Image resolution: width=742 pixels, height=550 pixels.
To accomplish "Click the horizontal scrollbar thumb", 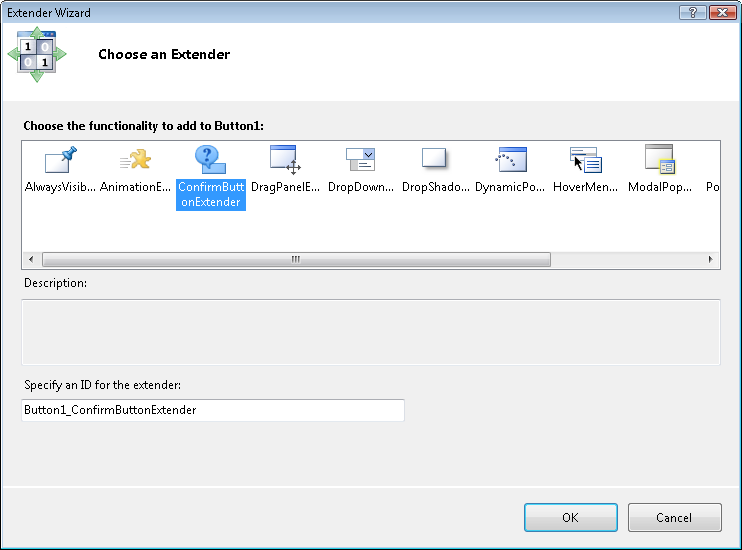I will pyautogui.click(x=296, y=259).
